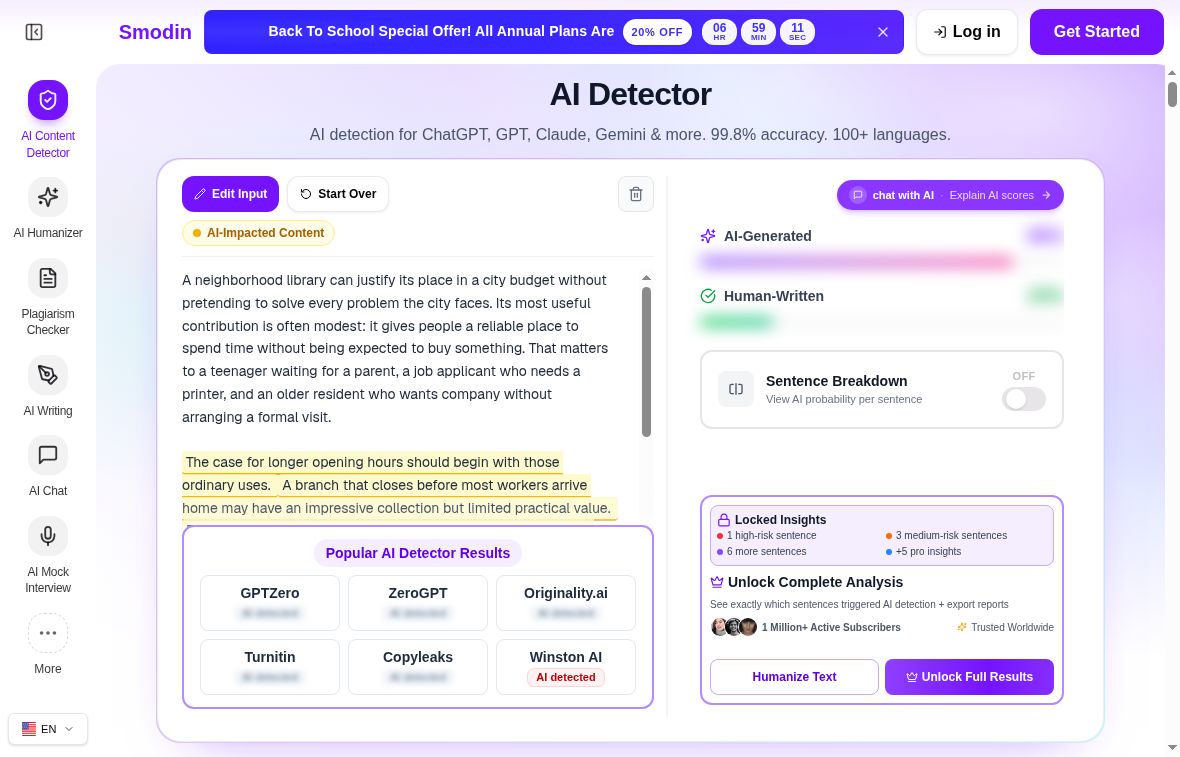
Task: Click Unlock Full Results button
Action: pos(969,676)
